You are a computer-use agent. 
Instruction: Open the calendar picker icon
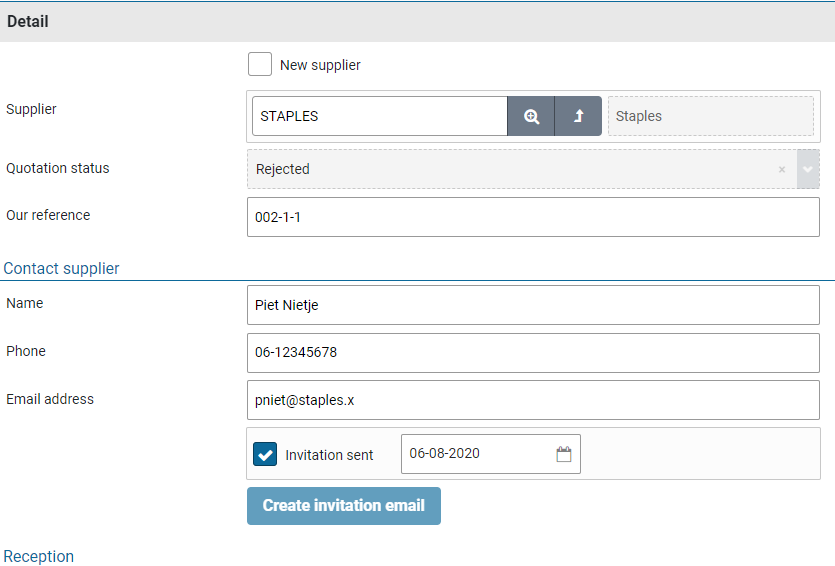click(x=564, y=454)
